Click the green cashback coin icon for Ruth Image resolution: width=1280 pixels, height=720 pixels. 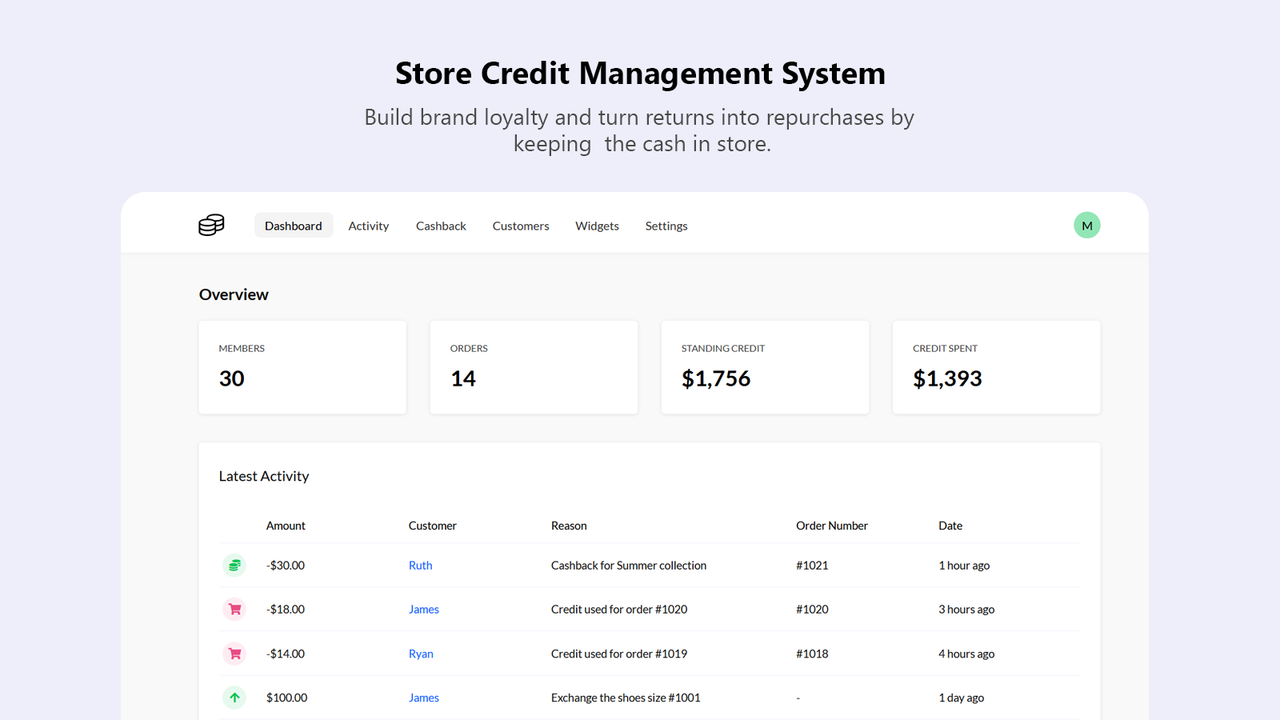234,566
